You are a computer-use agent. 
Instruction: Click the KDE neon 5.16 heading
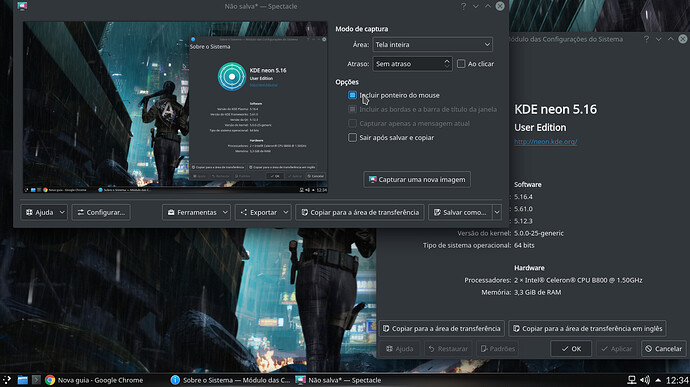(555, 109)
